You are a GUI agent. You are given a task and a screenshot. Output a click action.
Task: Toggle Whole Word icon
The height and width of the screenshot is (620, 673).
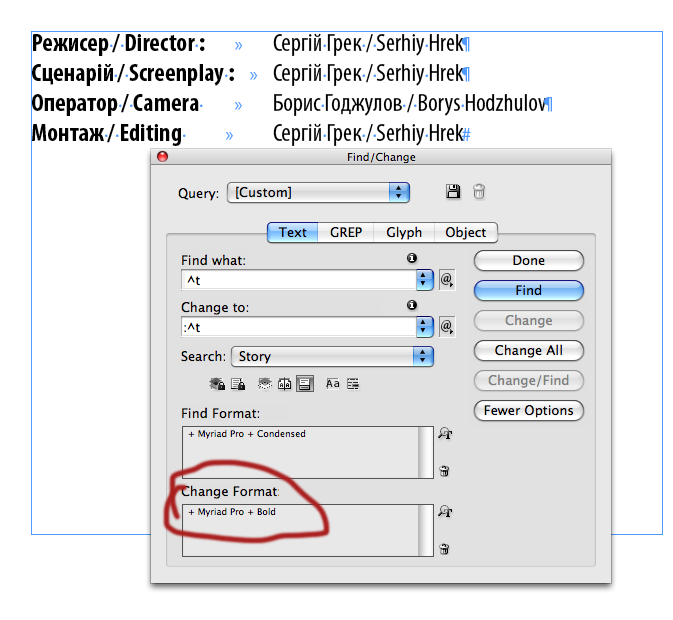click(353, 384)
